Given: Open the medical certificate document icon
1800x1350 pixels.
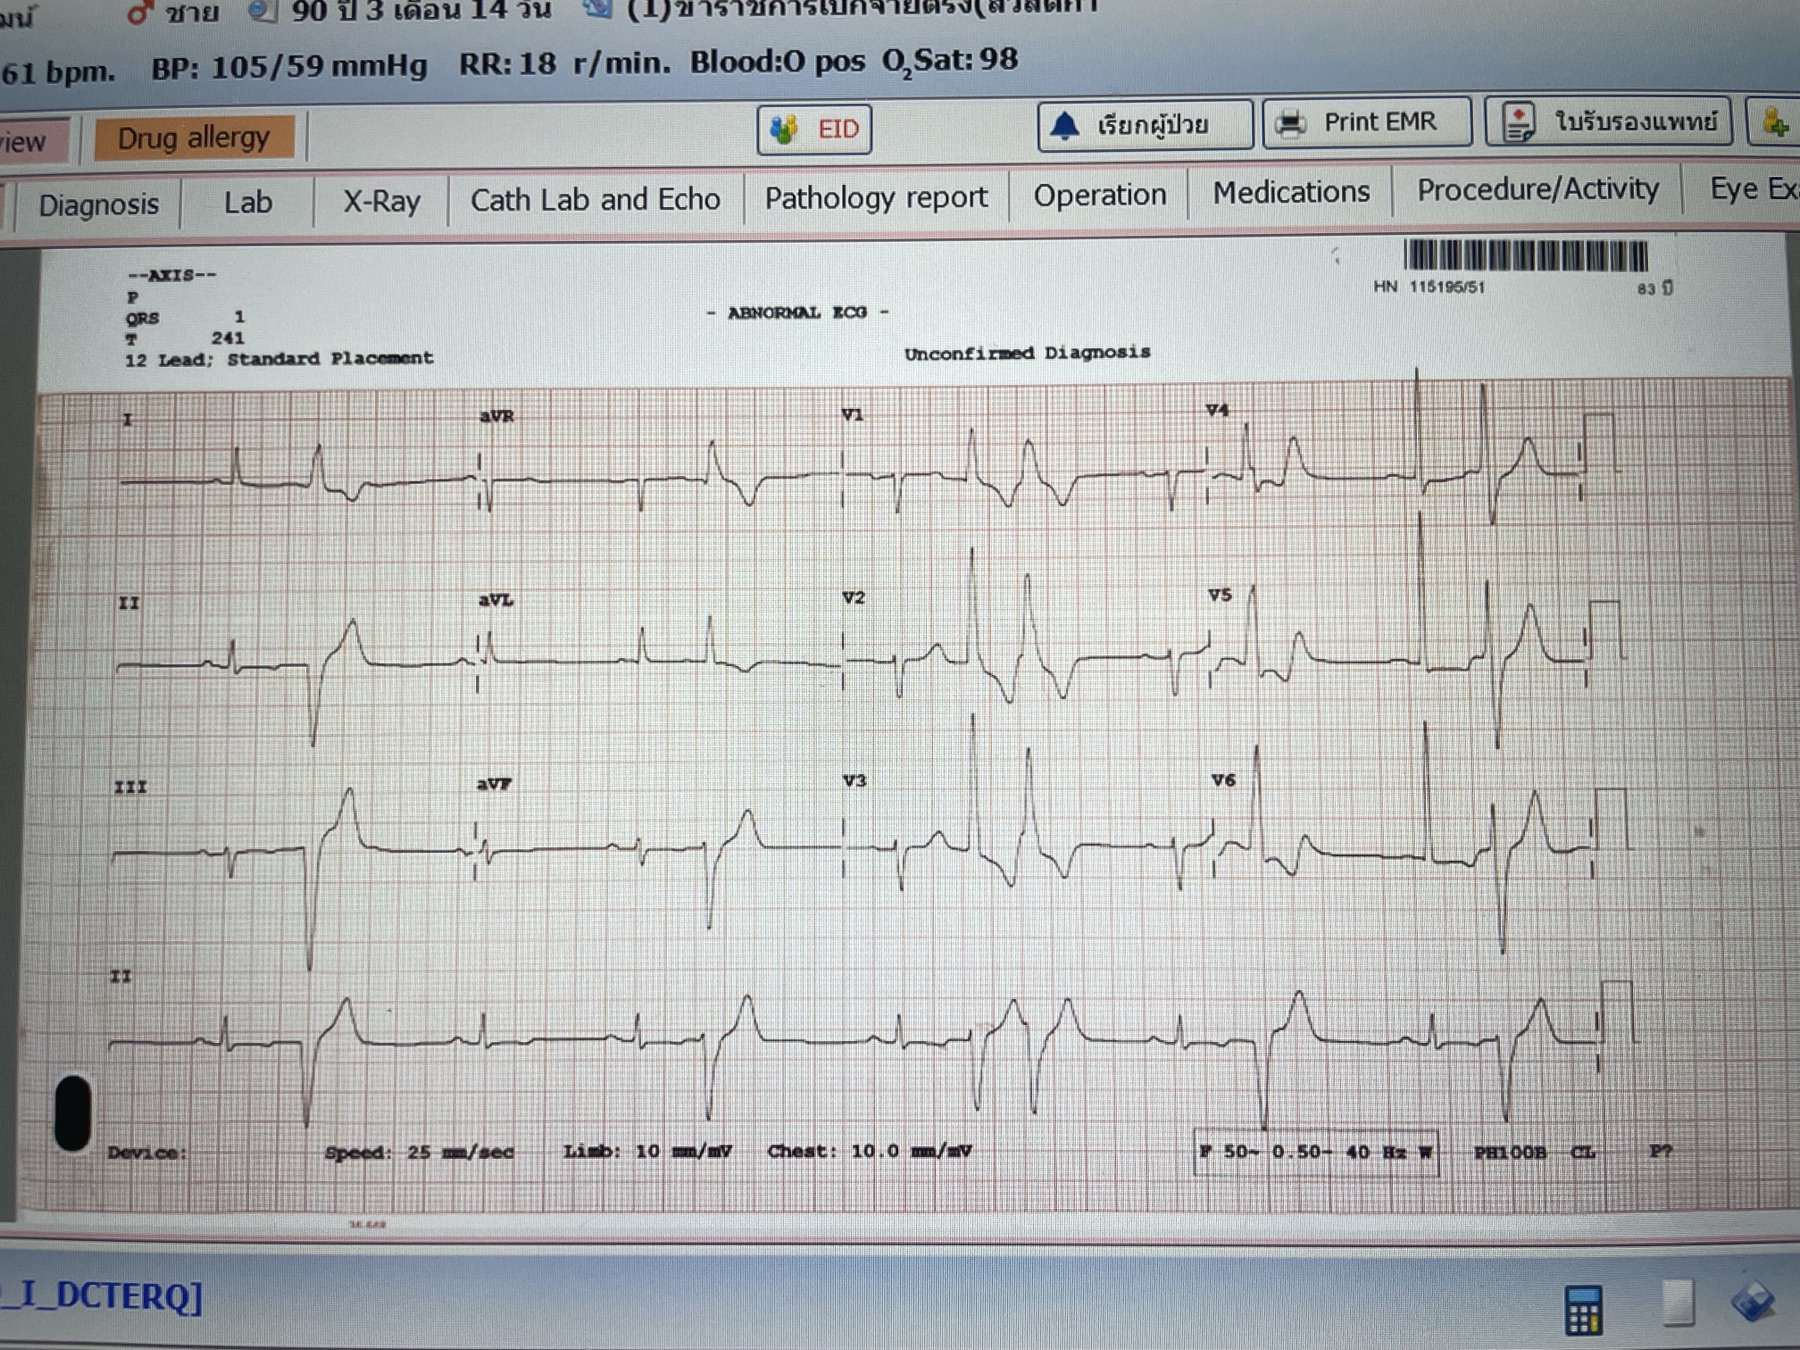Looking at the screenshot, I should 1519,122.
